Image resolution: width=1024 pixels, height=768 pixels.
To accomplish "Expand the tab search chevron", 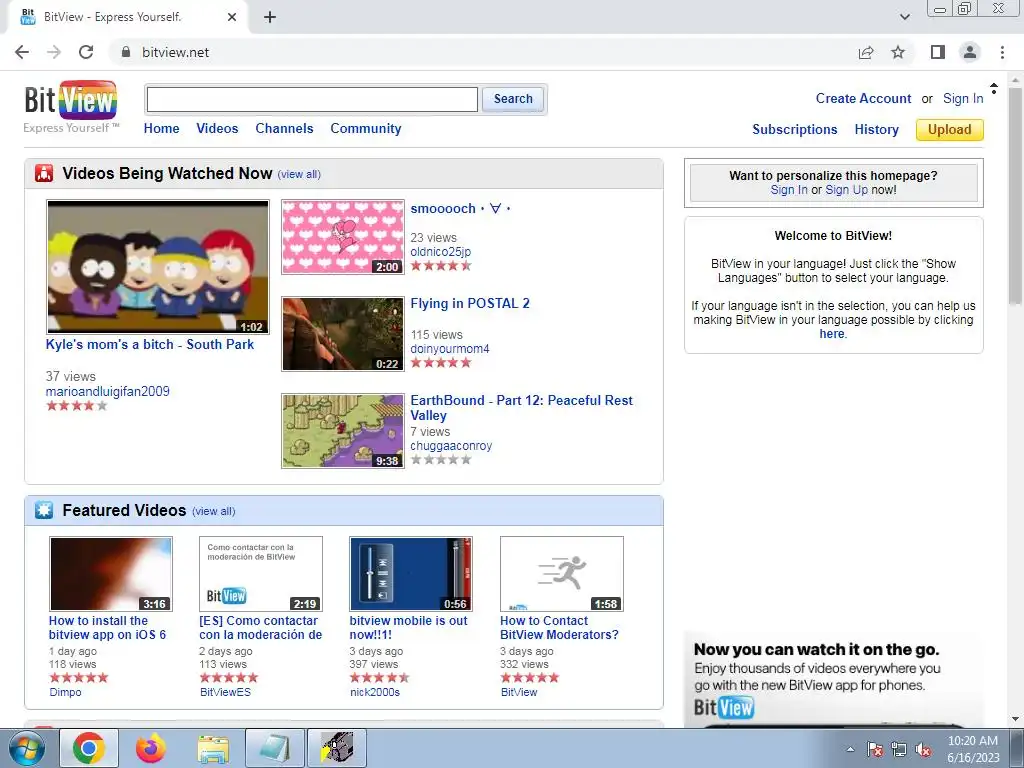I will point(905,17).
